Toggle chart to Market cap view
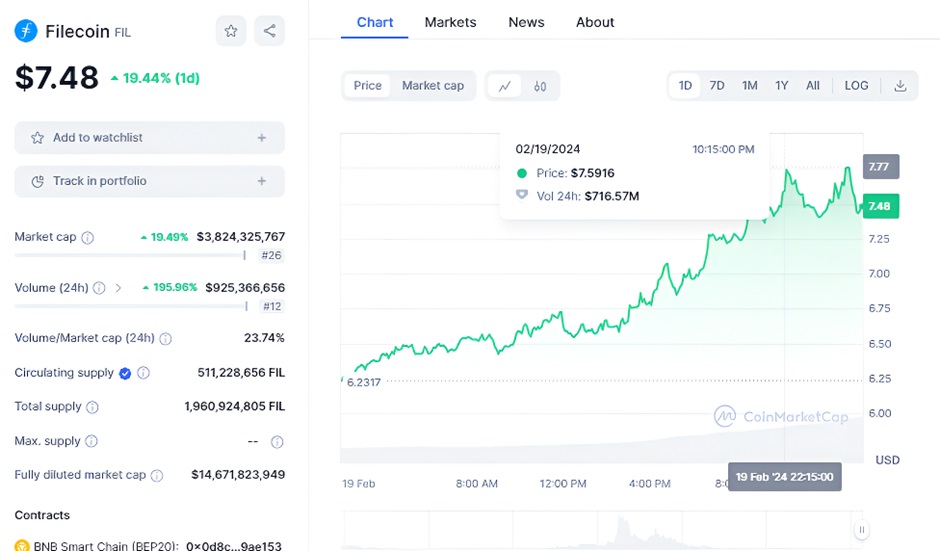This screenshot has width=940, height=551. tap(433, 86)
